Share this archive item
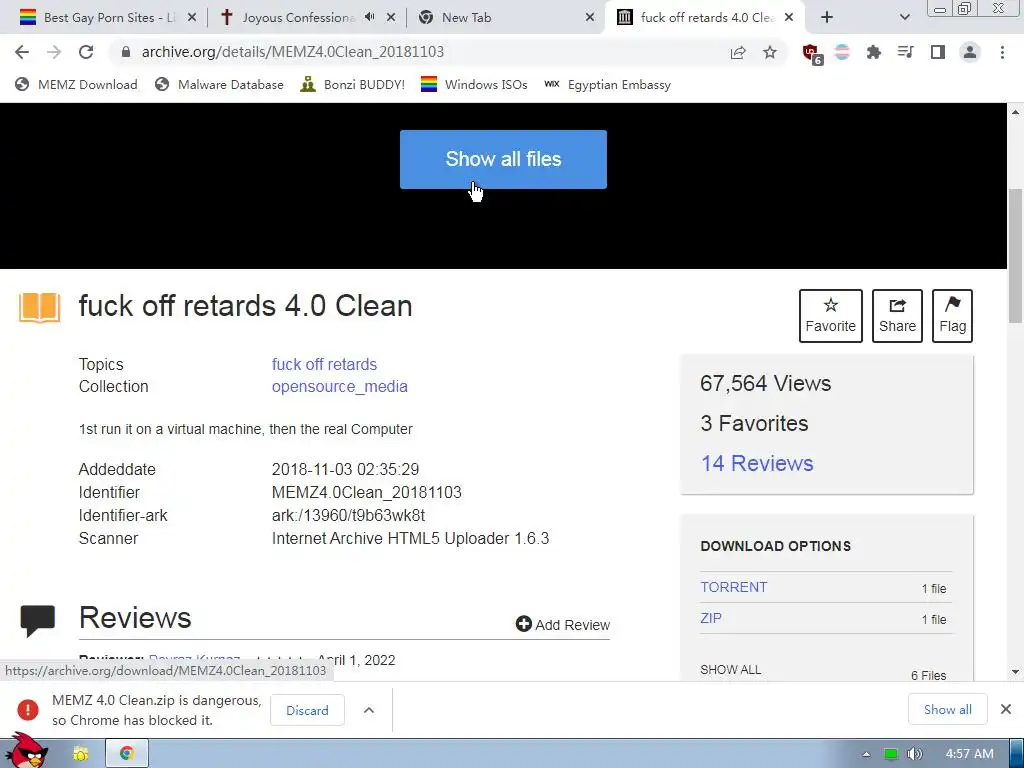Viewport: 1024px width, 768px height. pyautogui.click(x=897, y=316)
